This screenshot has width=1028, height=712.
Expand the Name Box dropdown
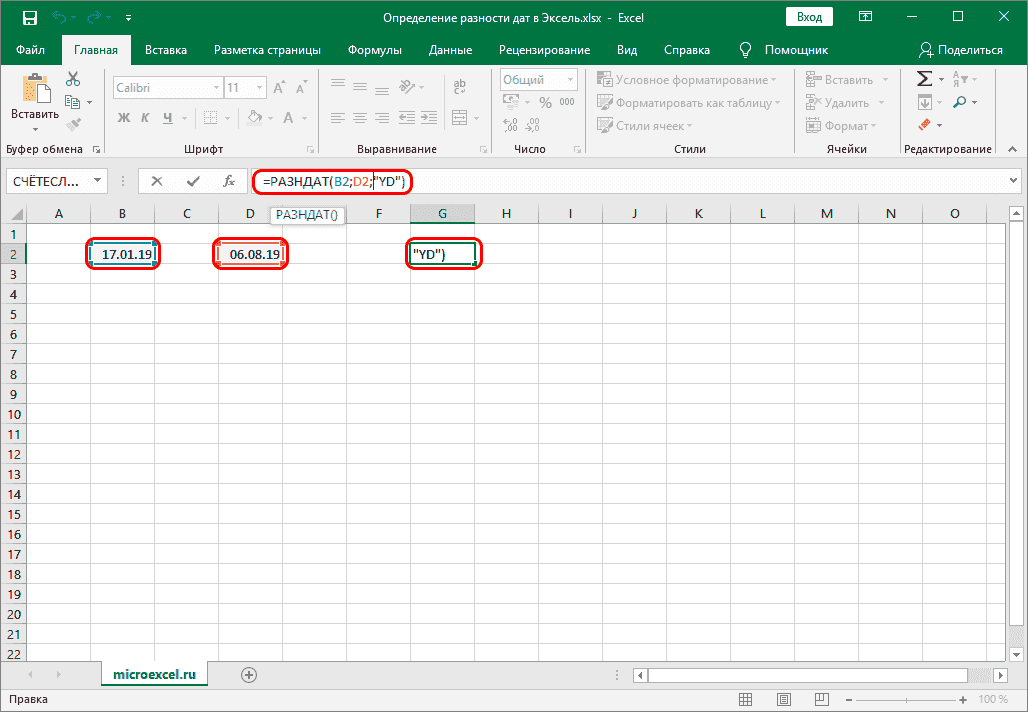tap(98, 181)
